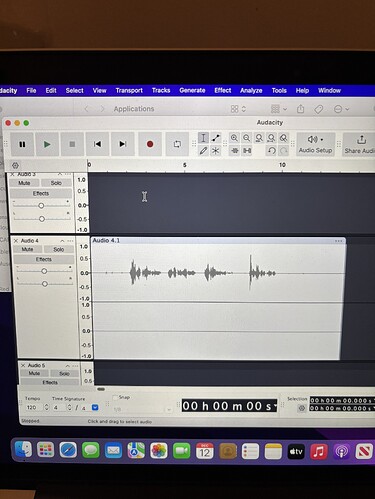Screen dimensions: 375x499
Task: Mute the Audio 5 track
Action: [x=34, y=373]
